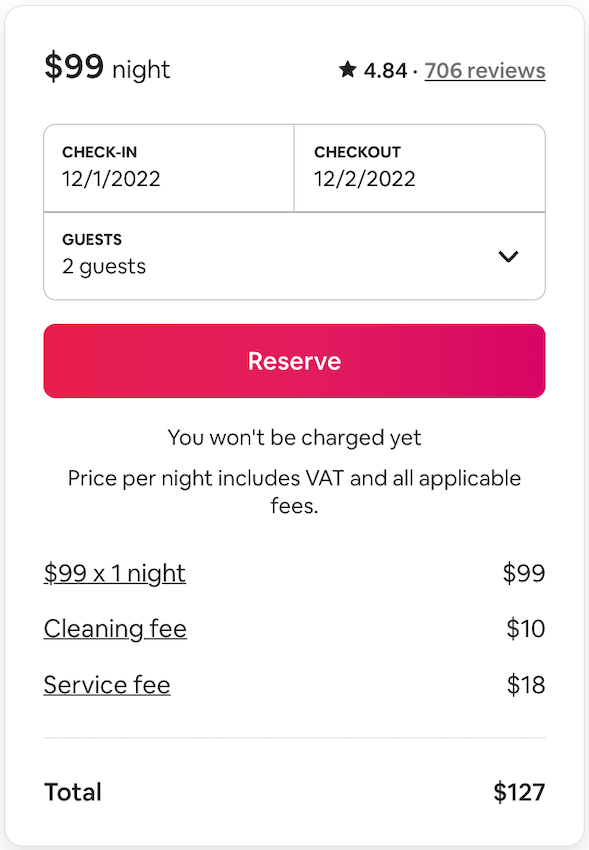Open the Cleaning fee details link
The image size is (589, 850).
(115, 629)
